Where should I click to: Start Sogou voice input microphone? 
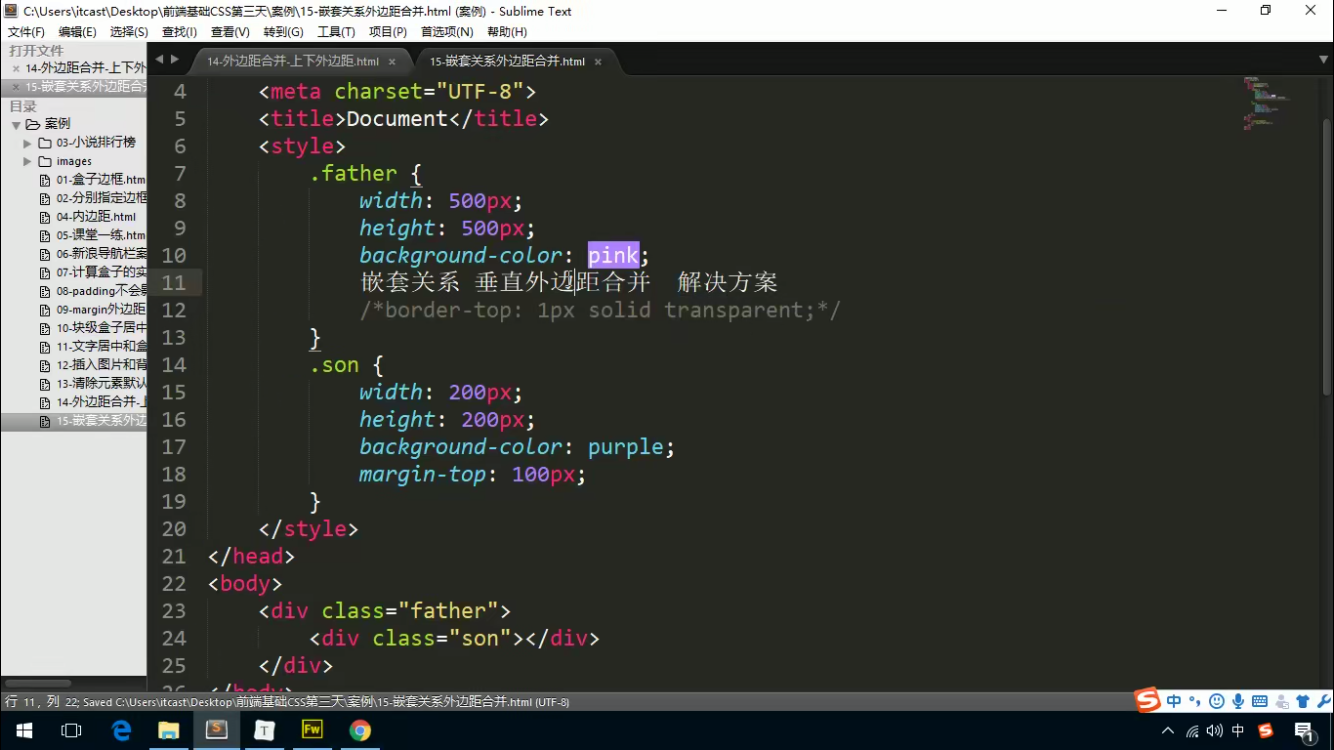pos(1238,701)
